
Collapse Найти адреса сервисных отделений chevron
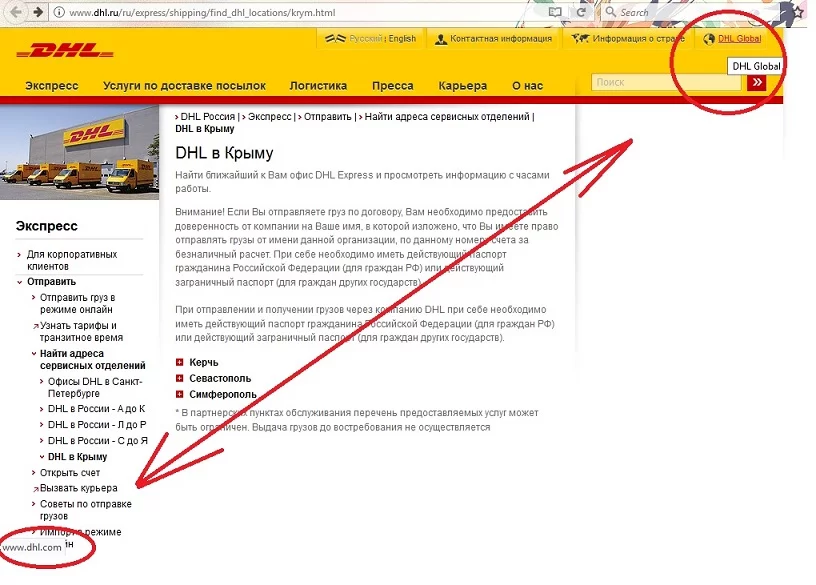[34, 354]
